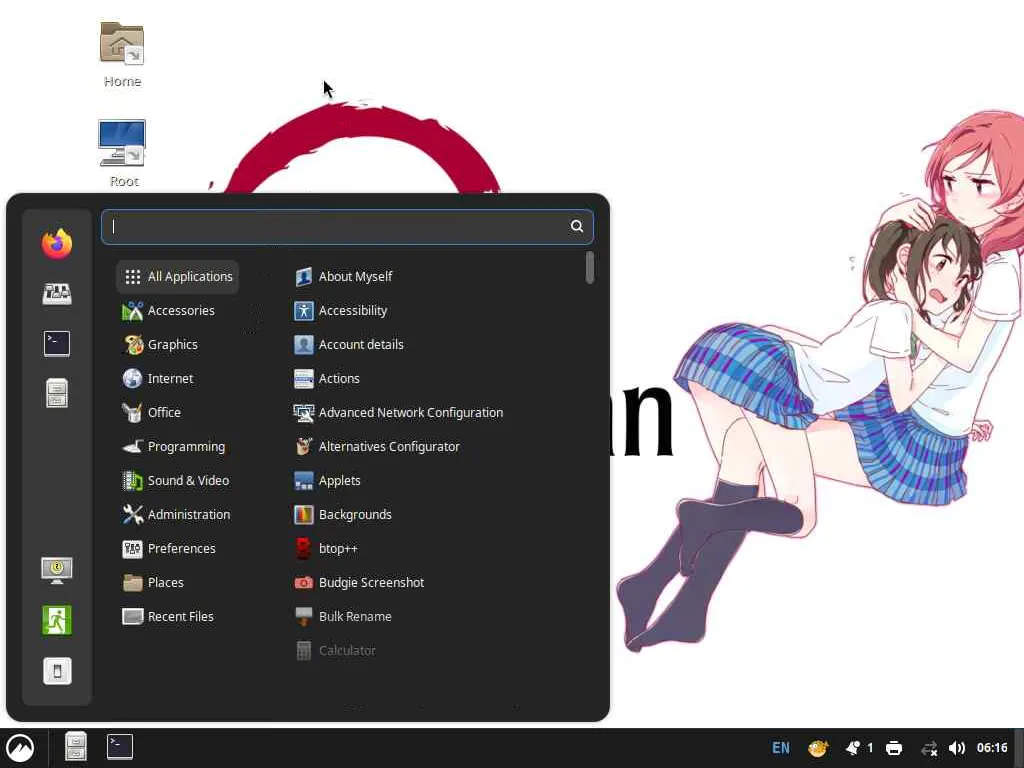Open the Actions application
The height and width of the screenshot is (768, 1024).
pos(327,378)
